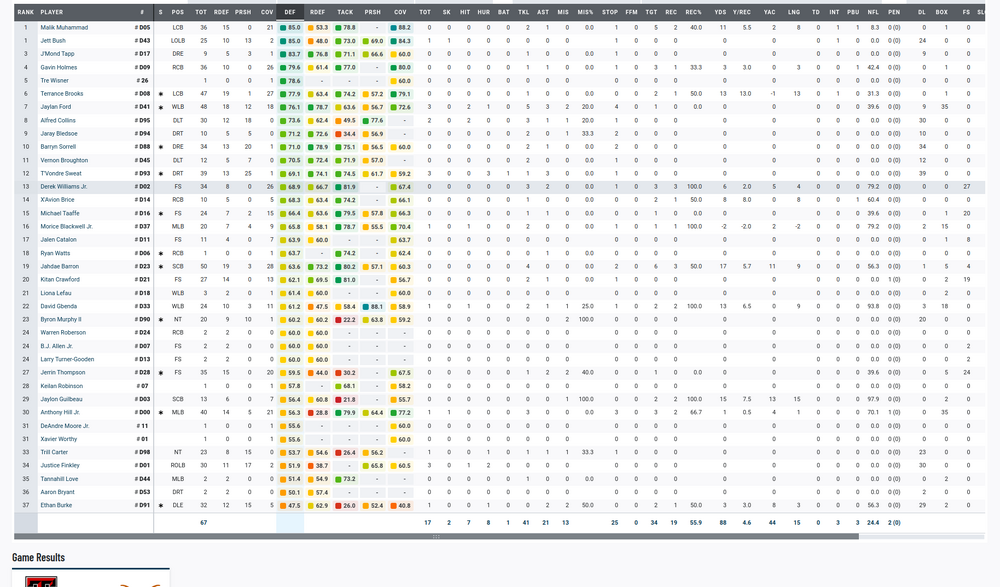This screenshot has width=1000, height=587.
Task: Click the horizontal scrollbar grip below the table
Action: [x=435, y=537]
